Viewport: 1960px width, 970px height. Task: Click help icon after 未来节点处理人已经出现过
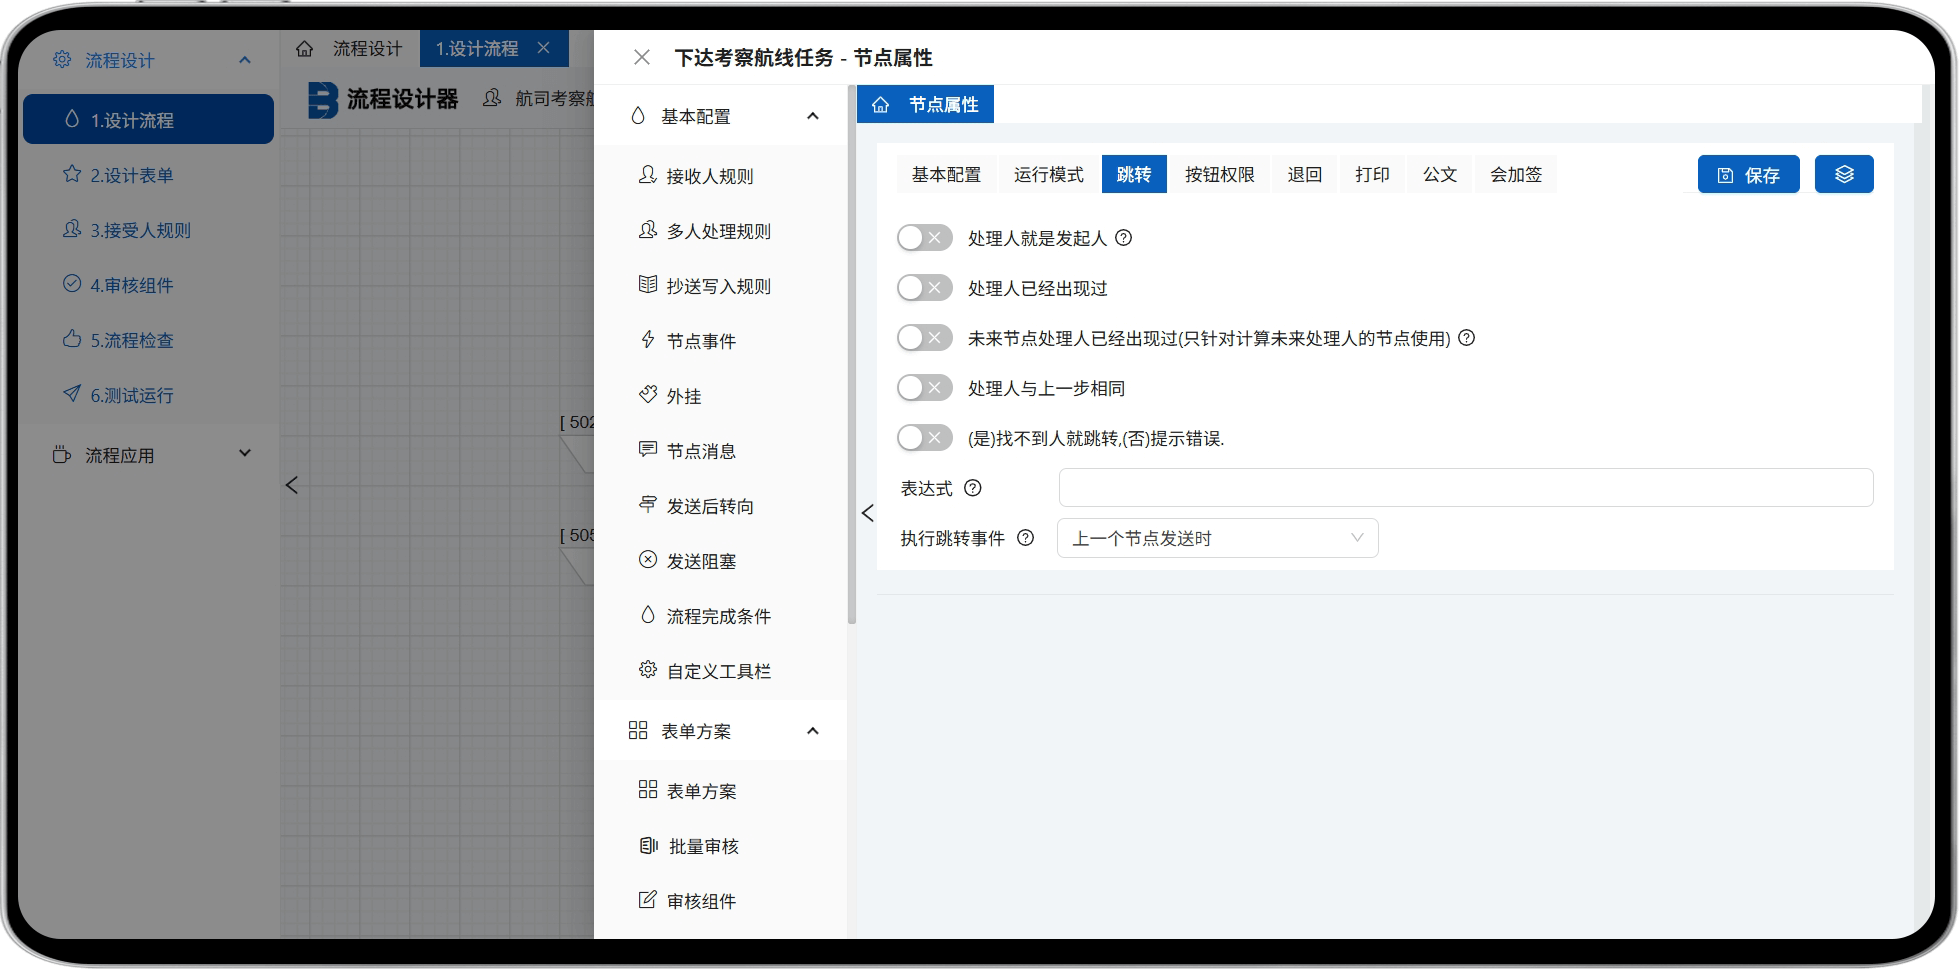1466,338
